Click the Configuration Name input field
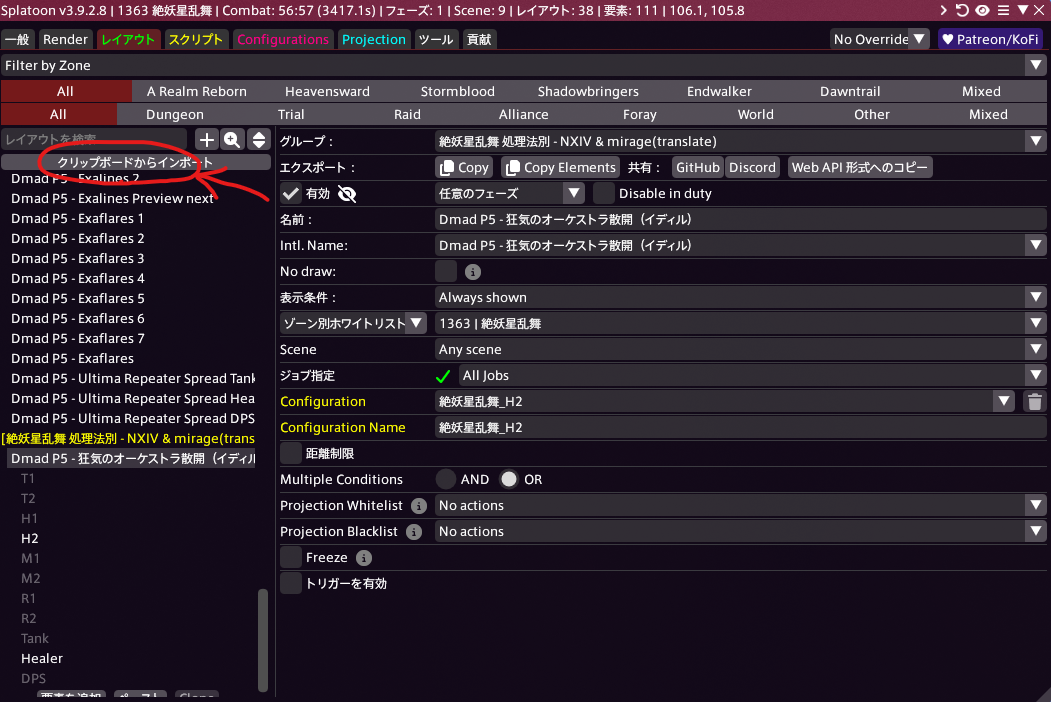 (x=740, y=428)
